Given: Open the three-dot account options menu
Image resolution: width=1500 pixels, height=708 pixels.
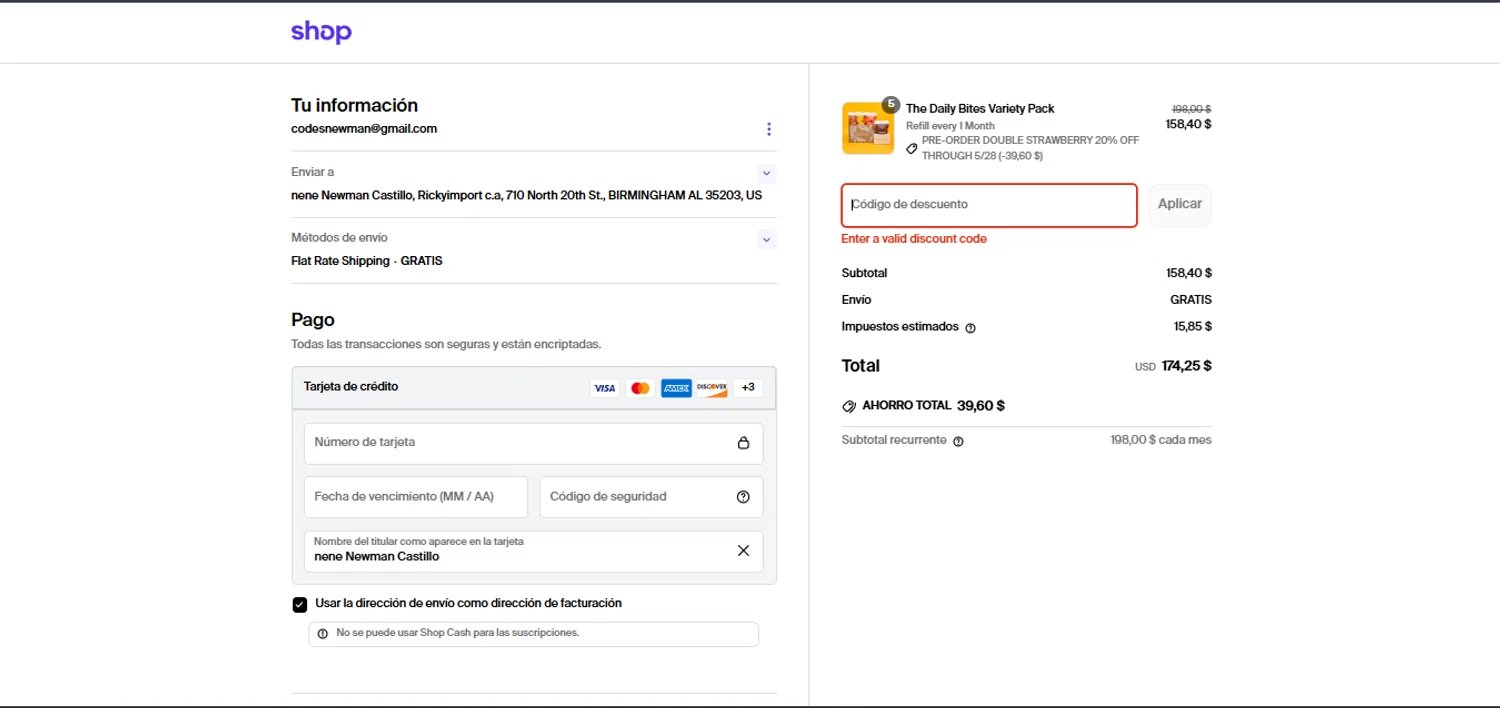Looking at the screenshot, I should point(768,129).
